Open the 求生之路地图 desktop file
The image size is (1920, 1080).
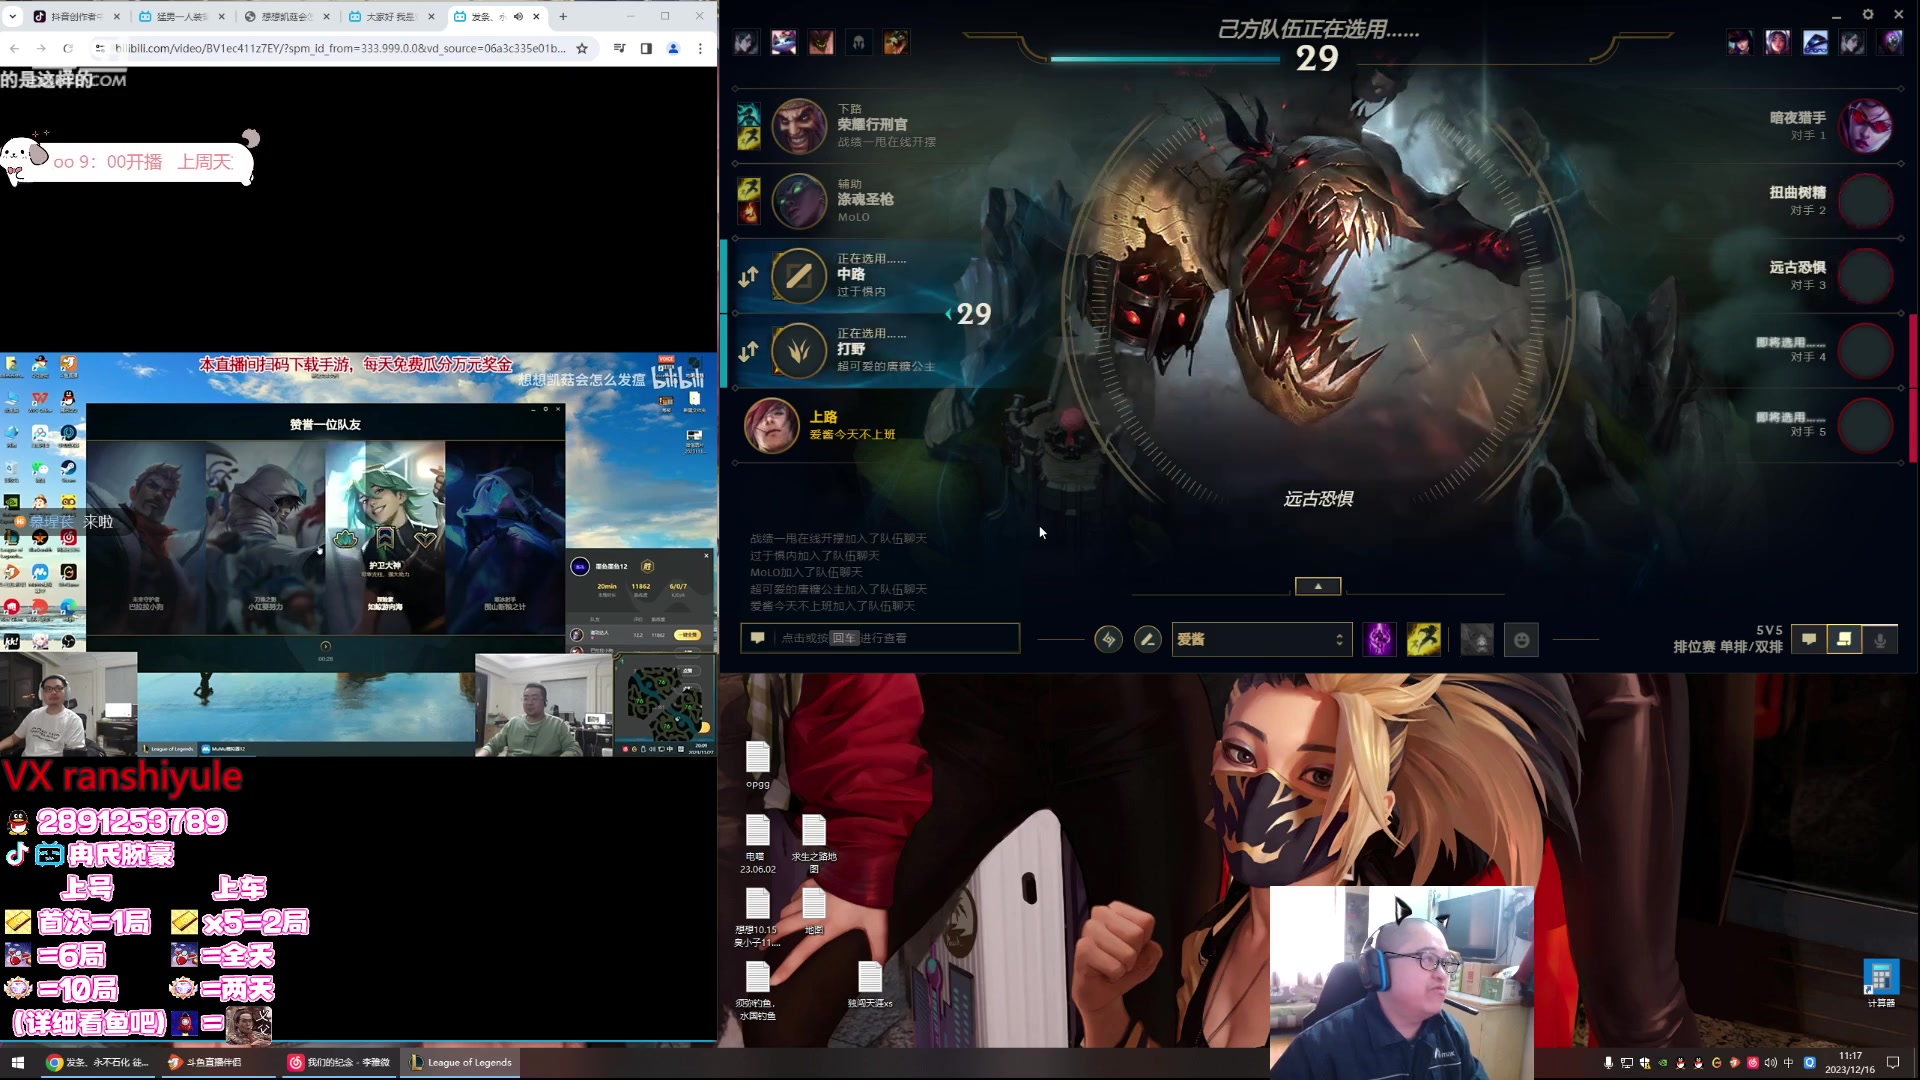pos(814,844)
